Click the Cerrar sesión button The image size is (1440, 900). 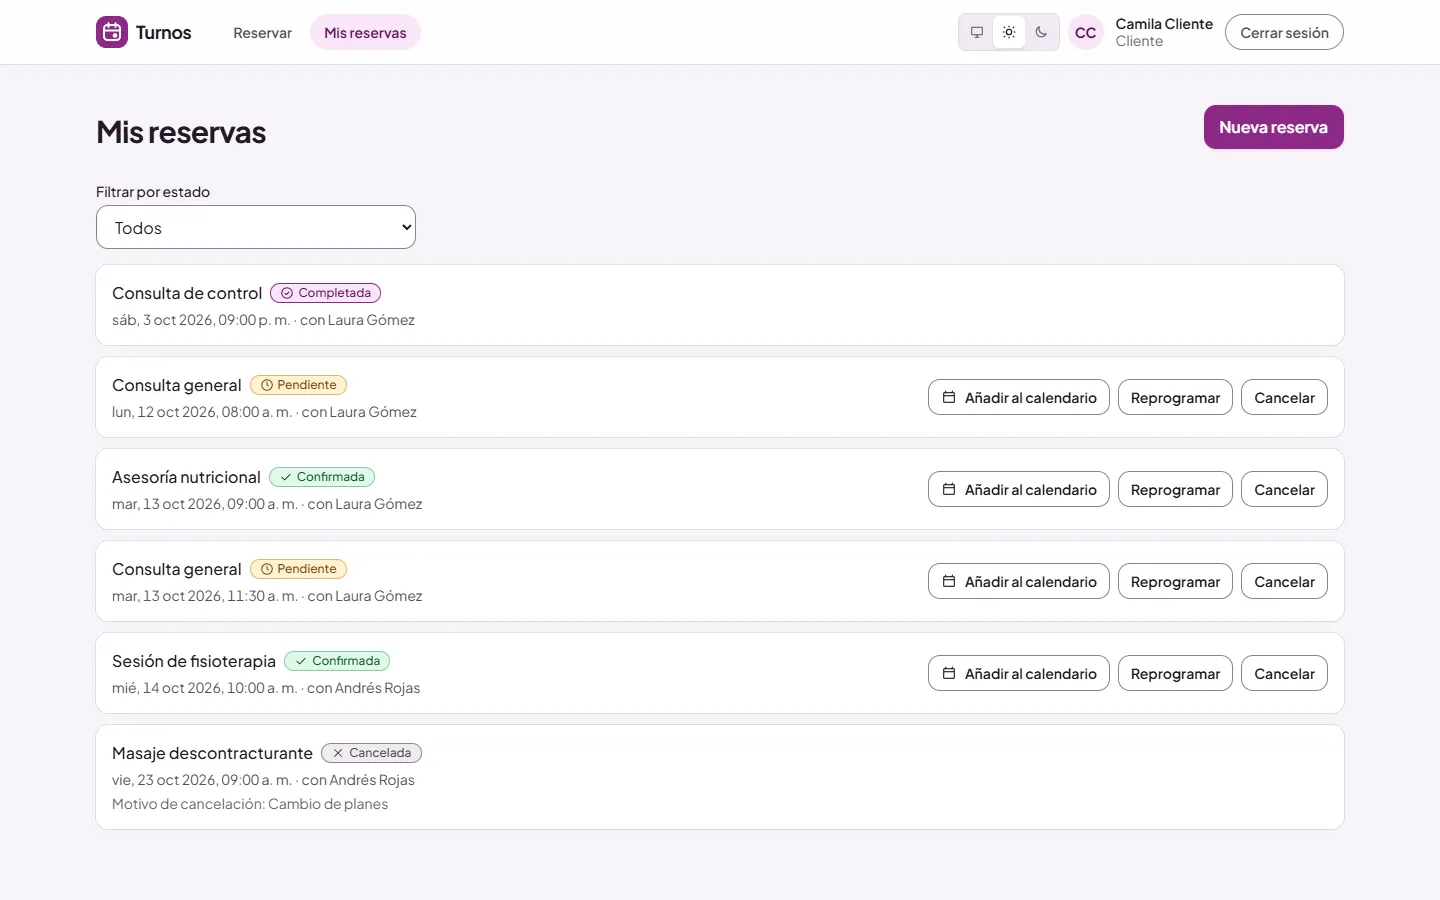click(x=1284, y=32)
